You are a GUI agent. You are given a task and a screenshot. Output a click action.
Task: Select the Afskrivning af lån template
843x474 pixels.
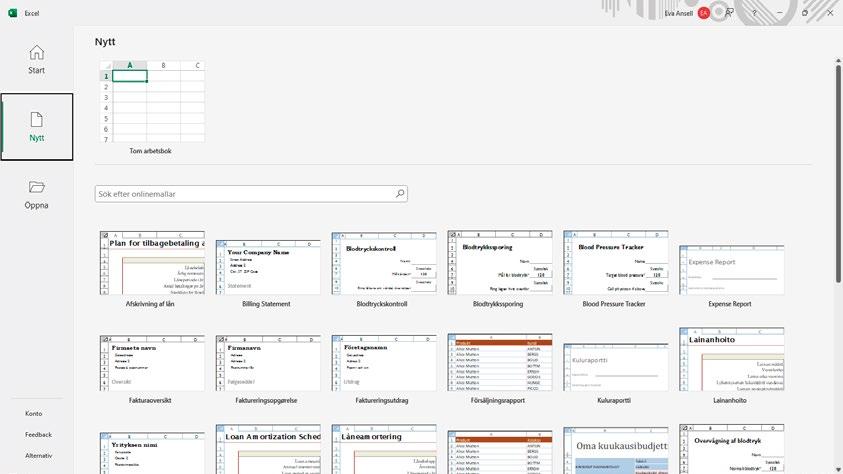[x=152, y=263]
